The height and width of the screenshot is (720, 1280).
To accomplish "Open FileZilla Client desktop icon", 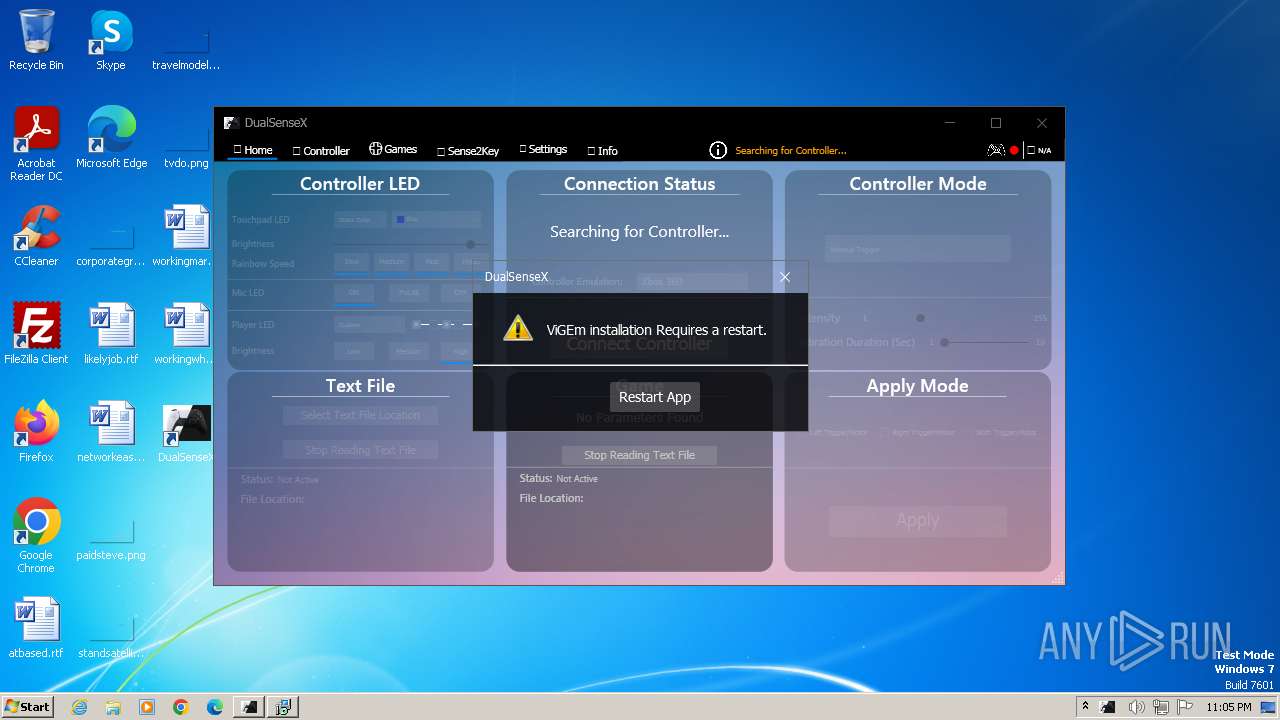I will 36,334.
